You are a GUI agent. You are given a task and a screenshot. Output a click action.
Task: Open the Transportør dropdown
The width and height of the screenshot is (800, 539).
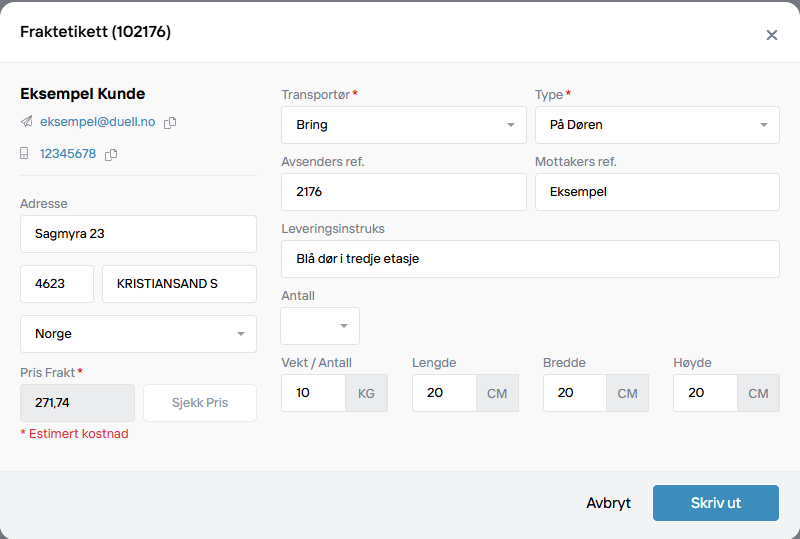coord(404,125)
